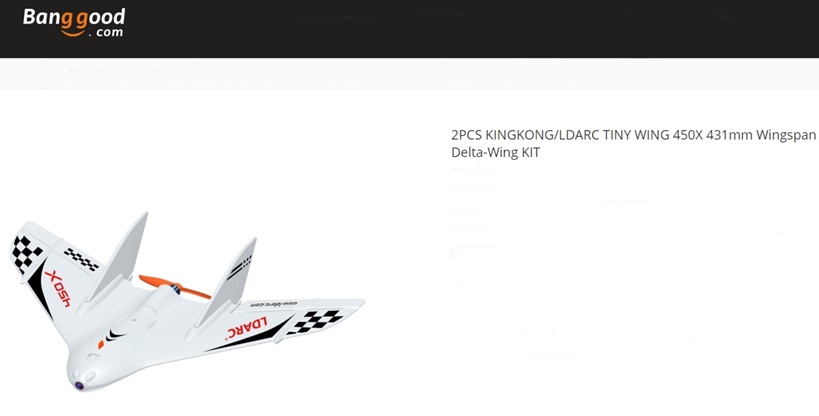
Task: Click the nose camera lens of the plane
Action: [79, 386]
